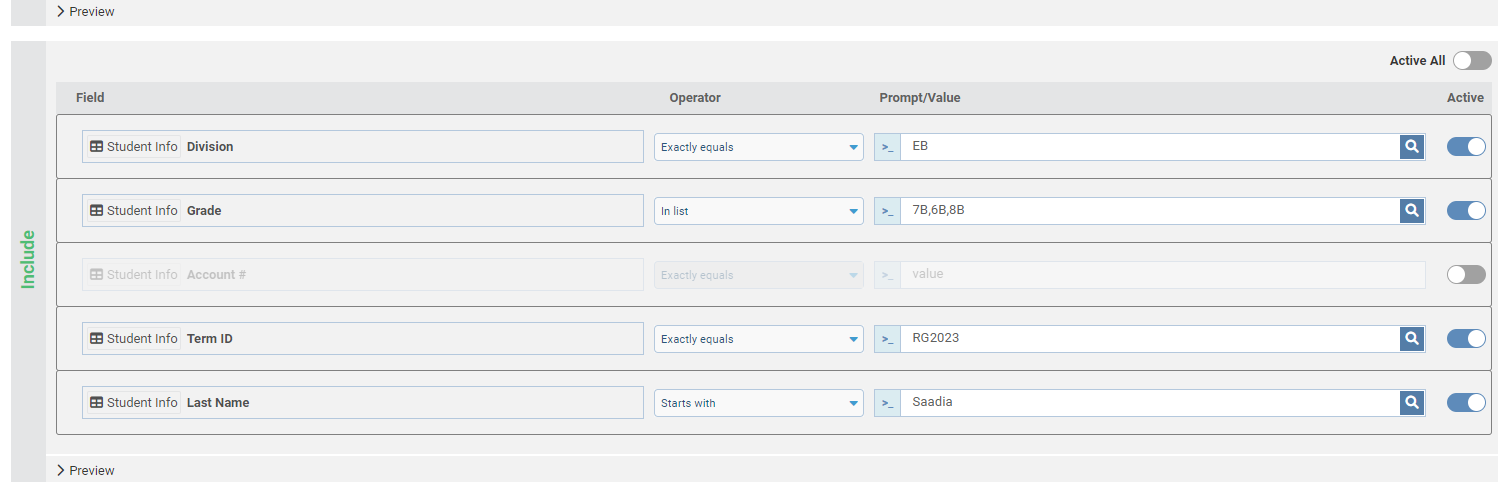Click the prompt icon in the Account # row
This screenshot has width=1498, height=482.
point(888,275)
